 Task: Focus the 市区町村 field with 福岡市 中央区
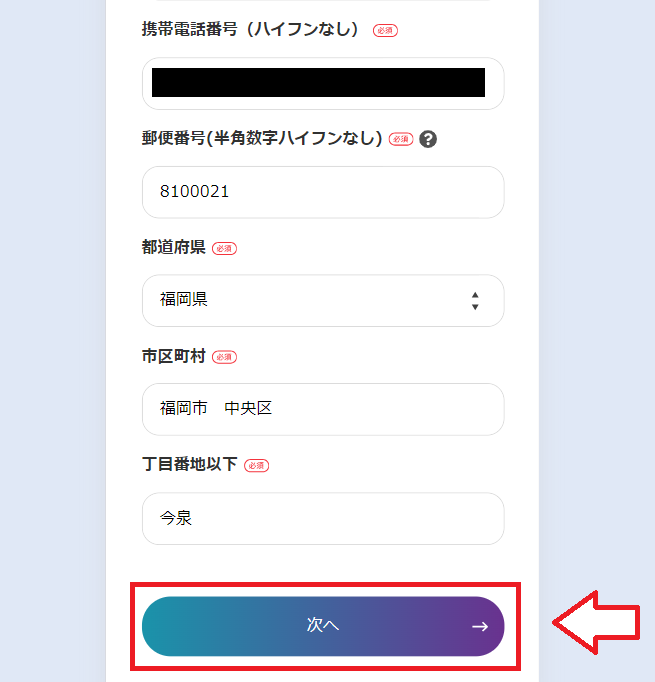point(323,409)
